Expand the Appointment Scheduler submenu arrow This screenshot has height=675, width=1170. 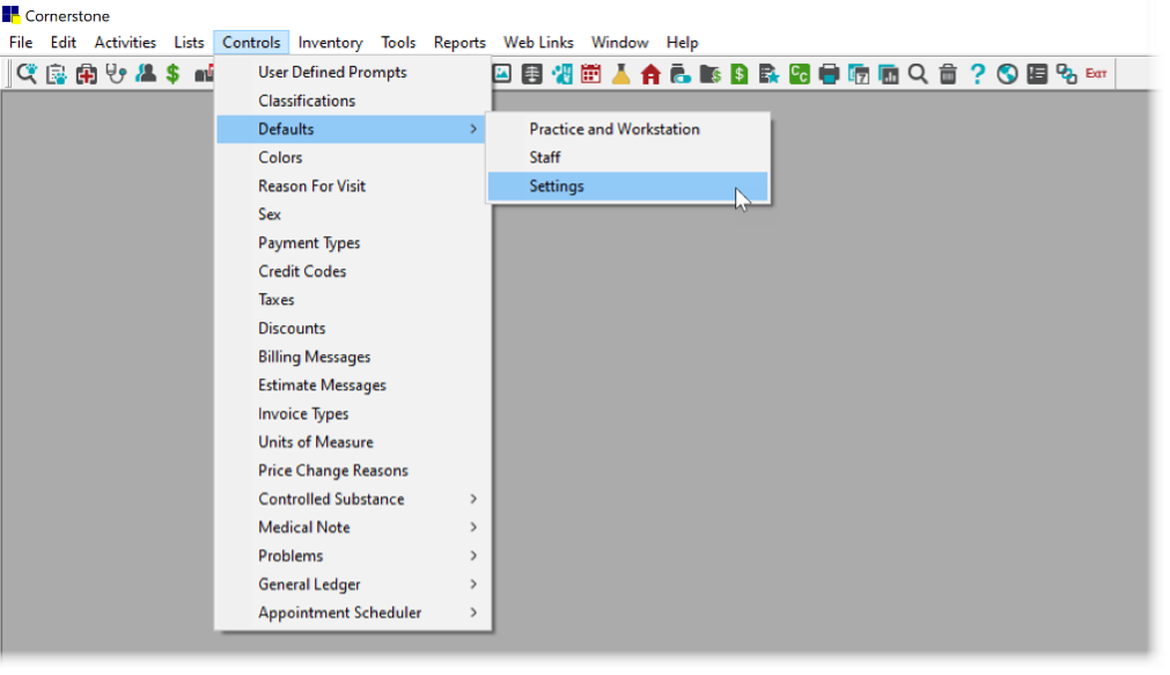coord(473,612)
